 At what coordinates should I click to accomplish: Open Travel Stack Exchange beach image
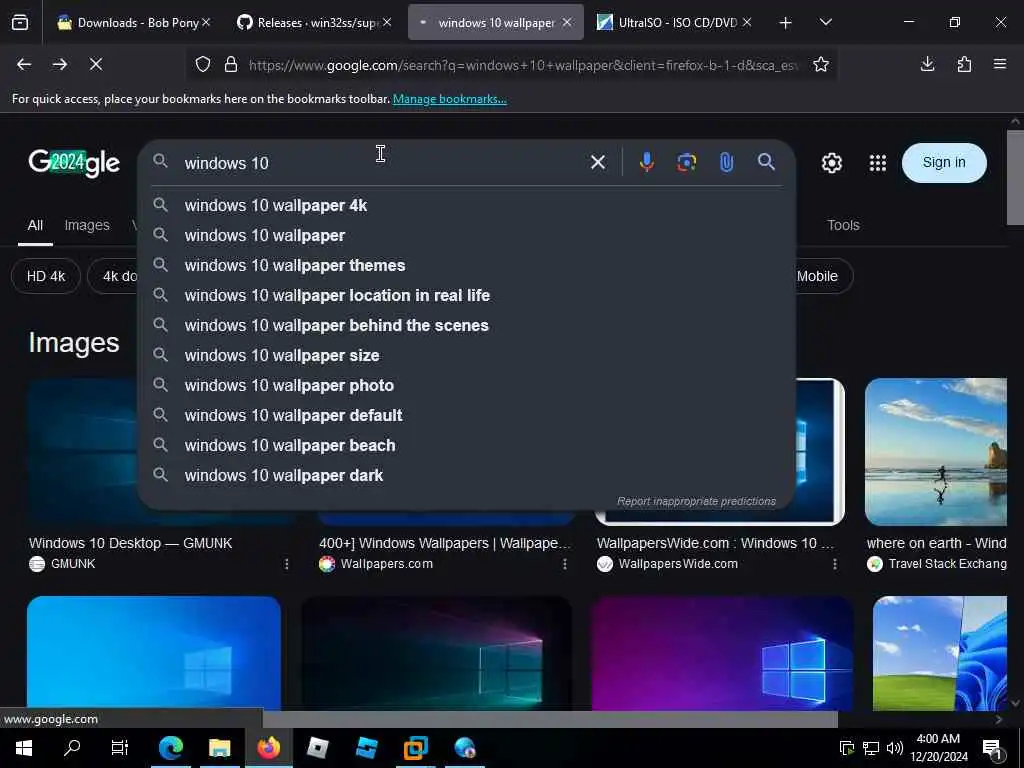pos(936,452)
